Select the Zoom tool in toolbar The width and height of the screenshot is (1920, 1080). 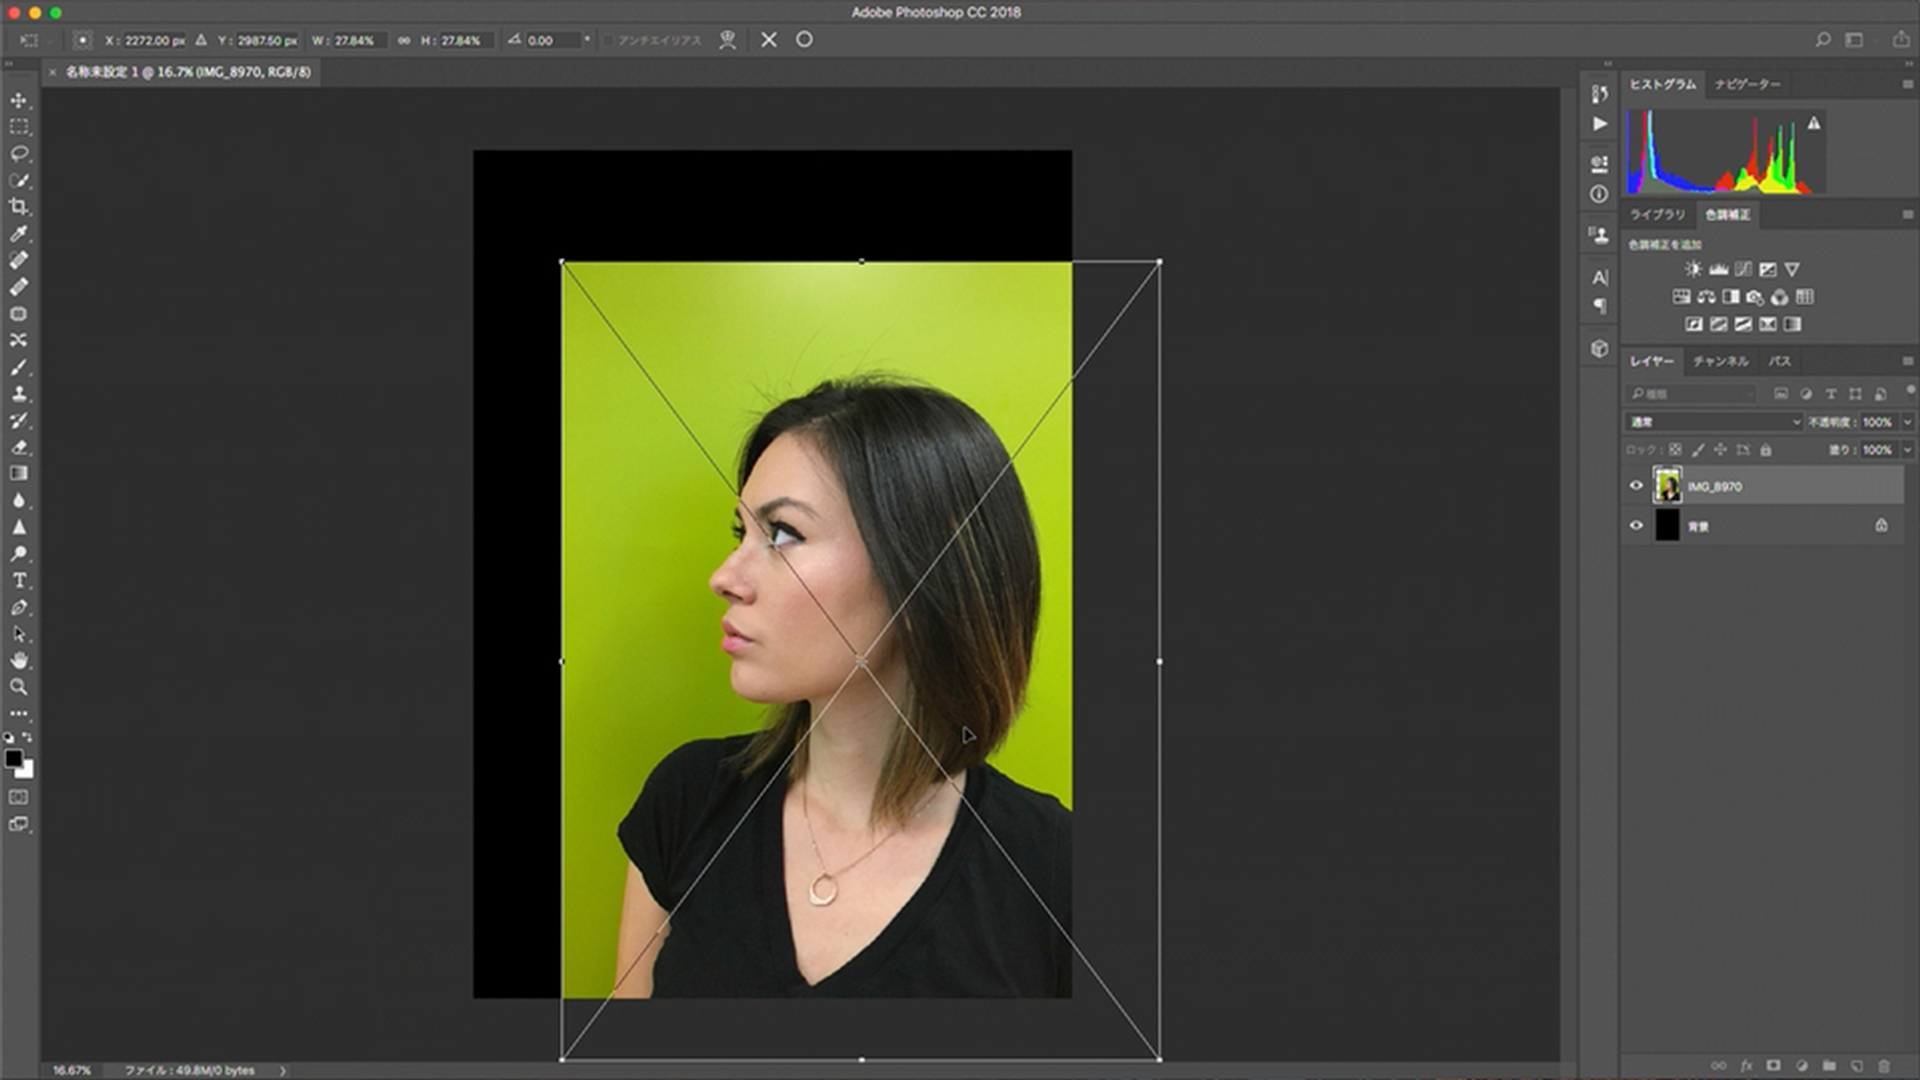pyautogui.click(x=19, y=687)
